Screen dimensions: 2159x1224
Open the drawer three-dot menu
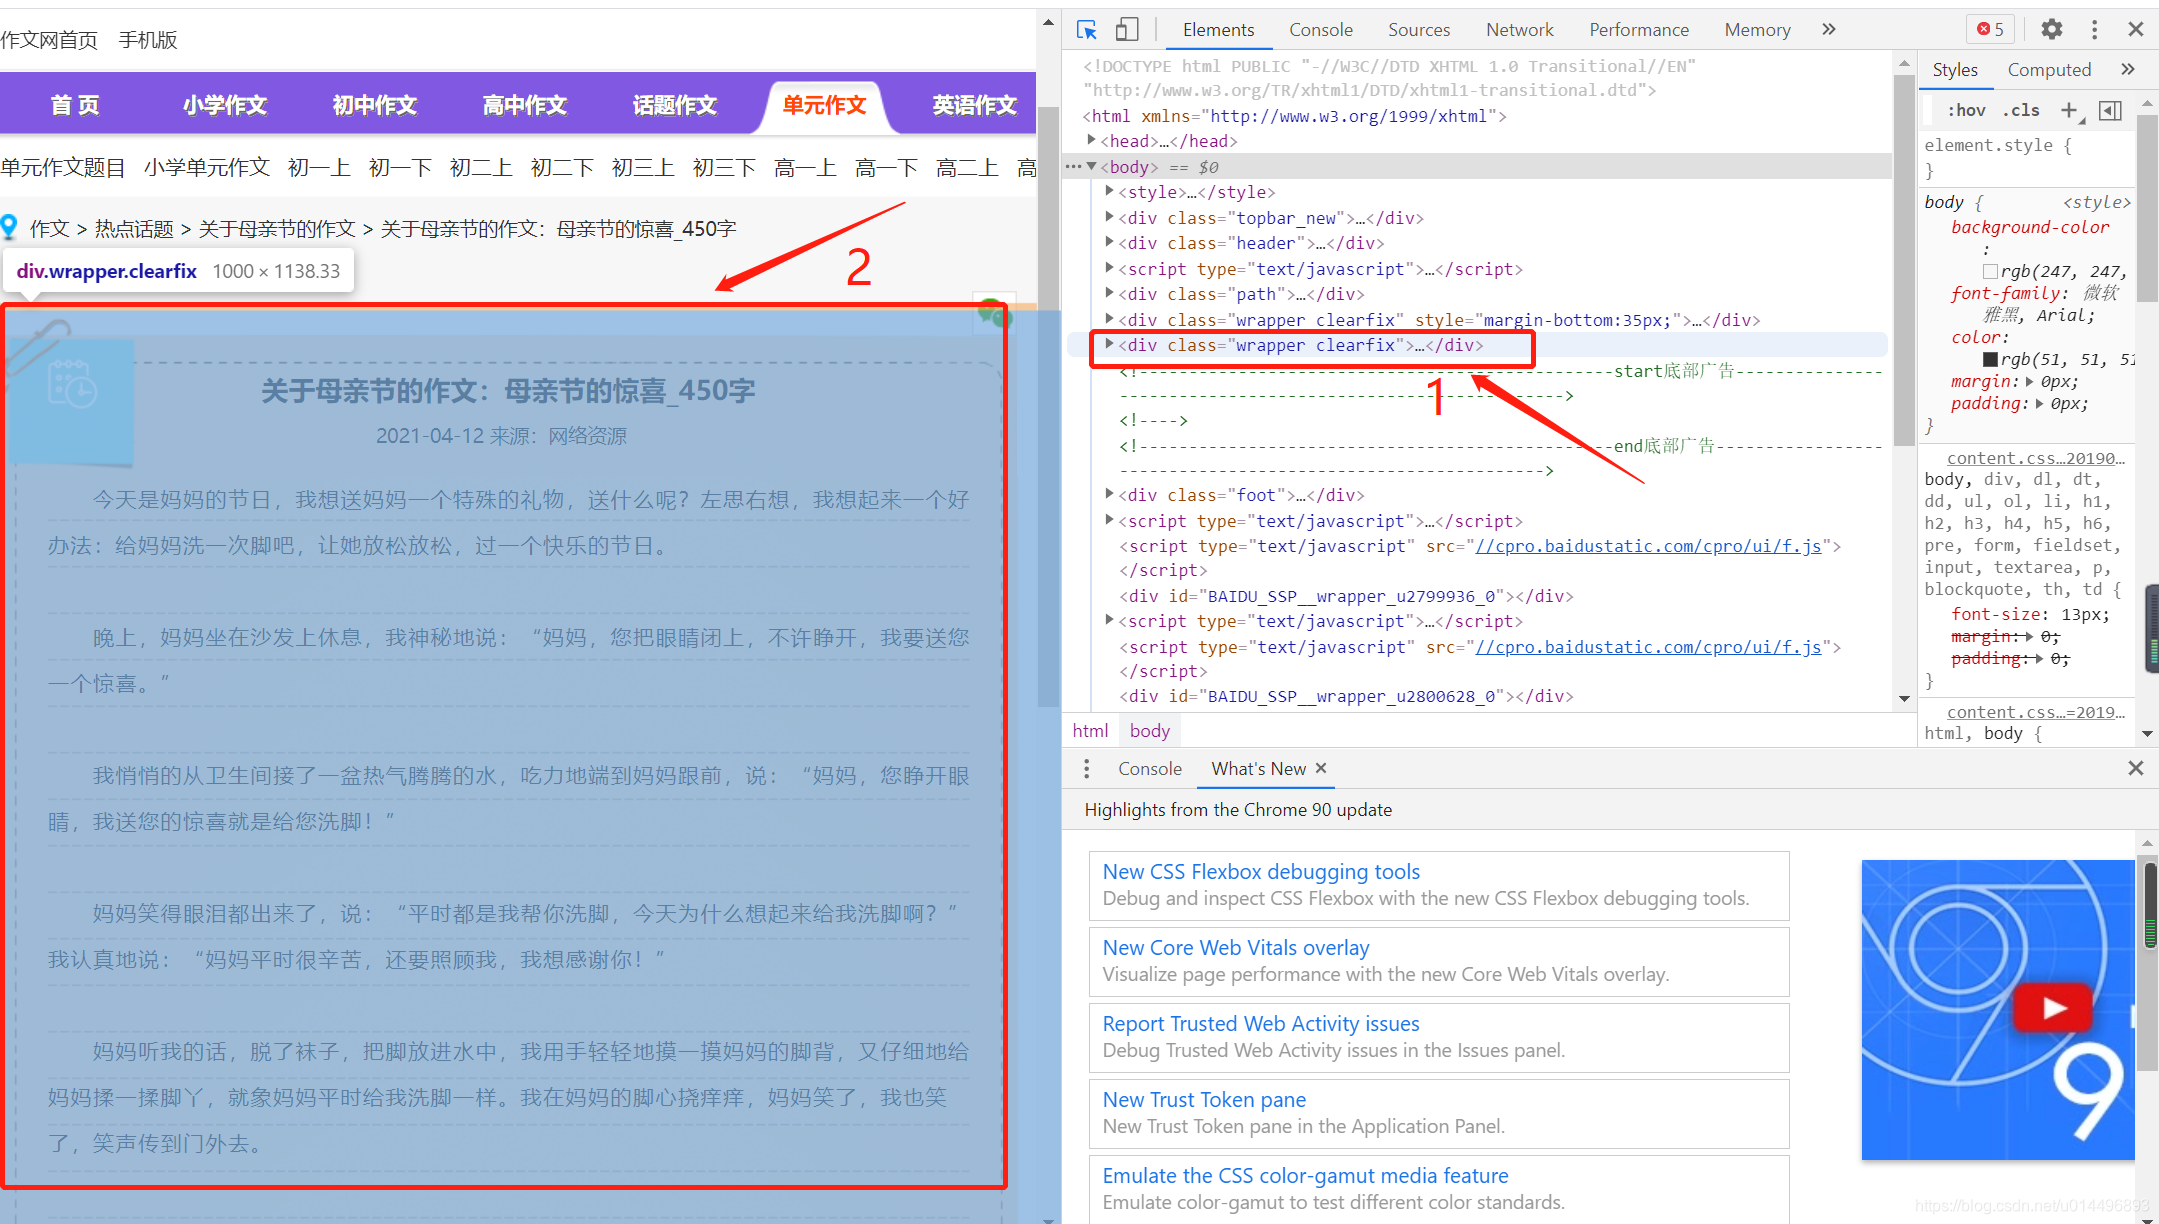point(1087,768)
